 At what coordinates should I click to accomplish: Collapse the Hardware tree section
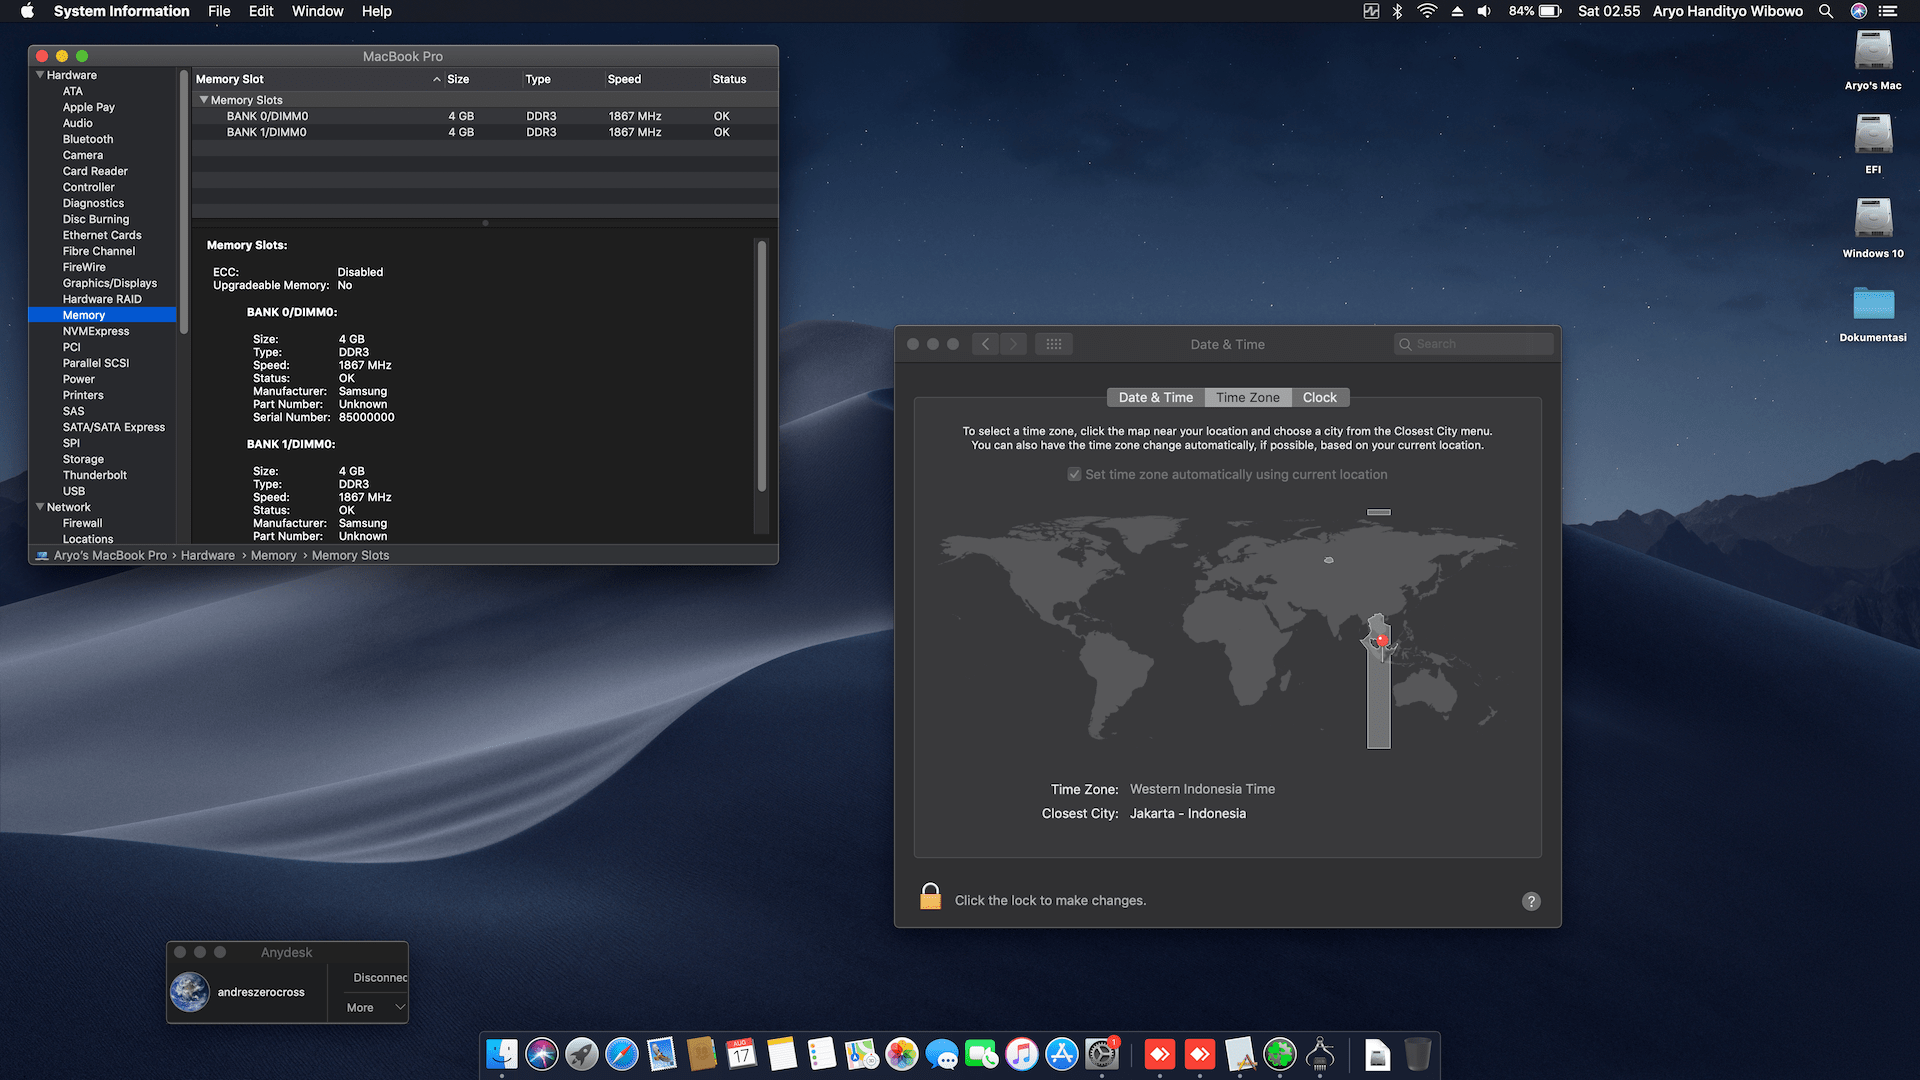[x=40, y=75]
